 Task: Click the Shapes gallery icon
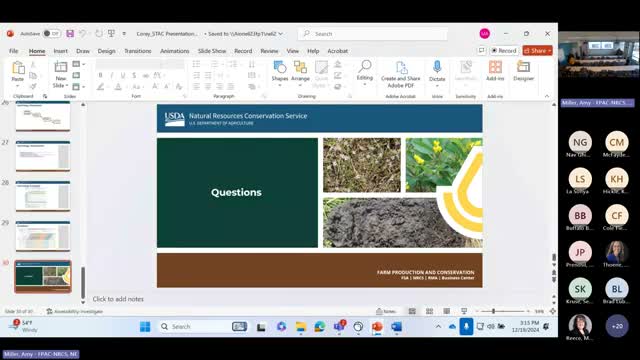[x=280, y=67]
